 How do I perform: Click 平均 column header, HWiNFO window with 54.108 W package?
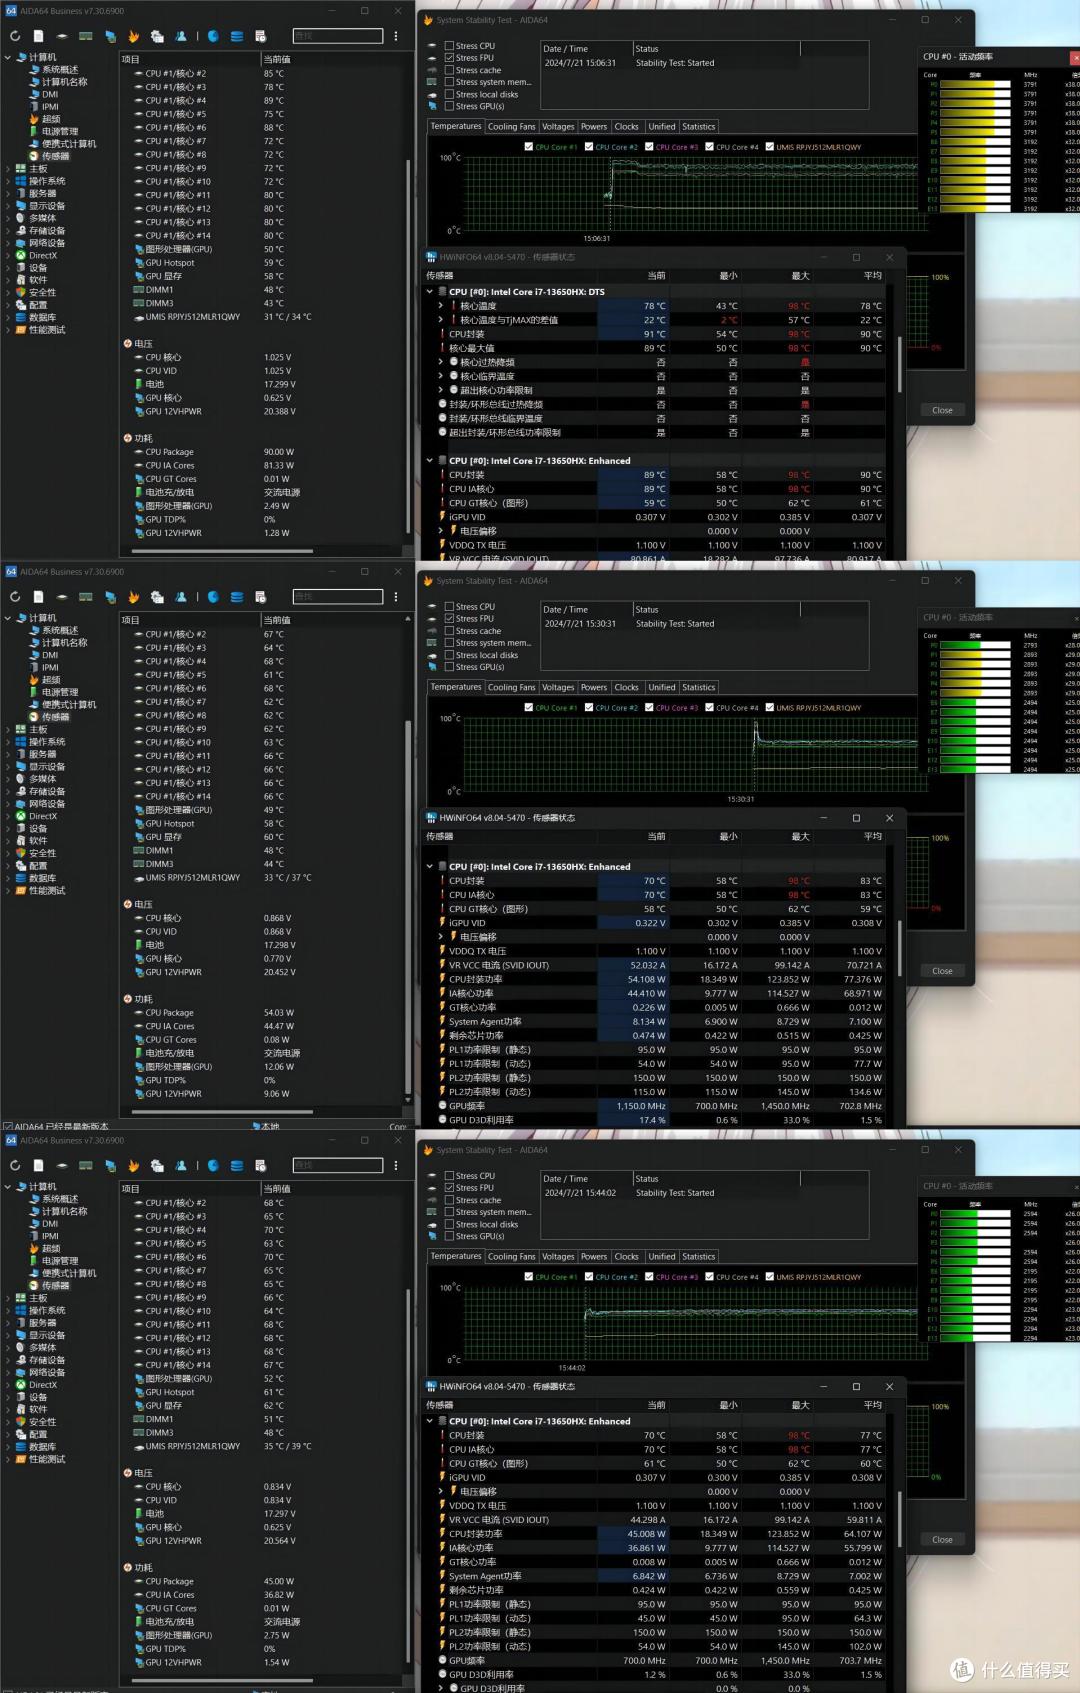point(872,836)
